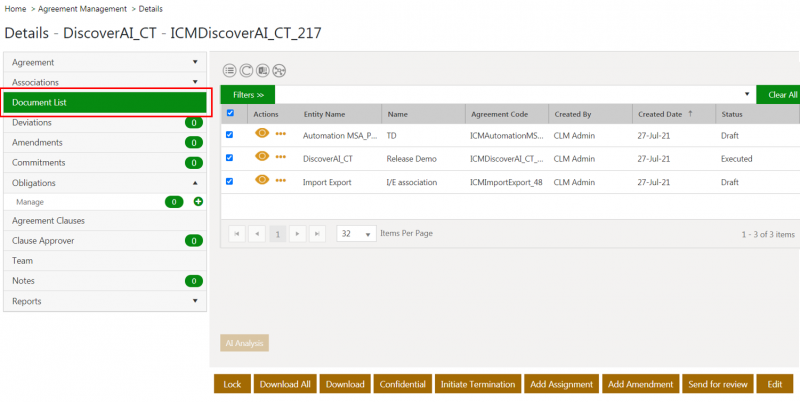View the Import Export row eye icon

tap(262, 180)
